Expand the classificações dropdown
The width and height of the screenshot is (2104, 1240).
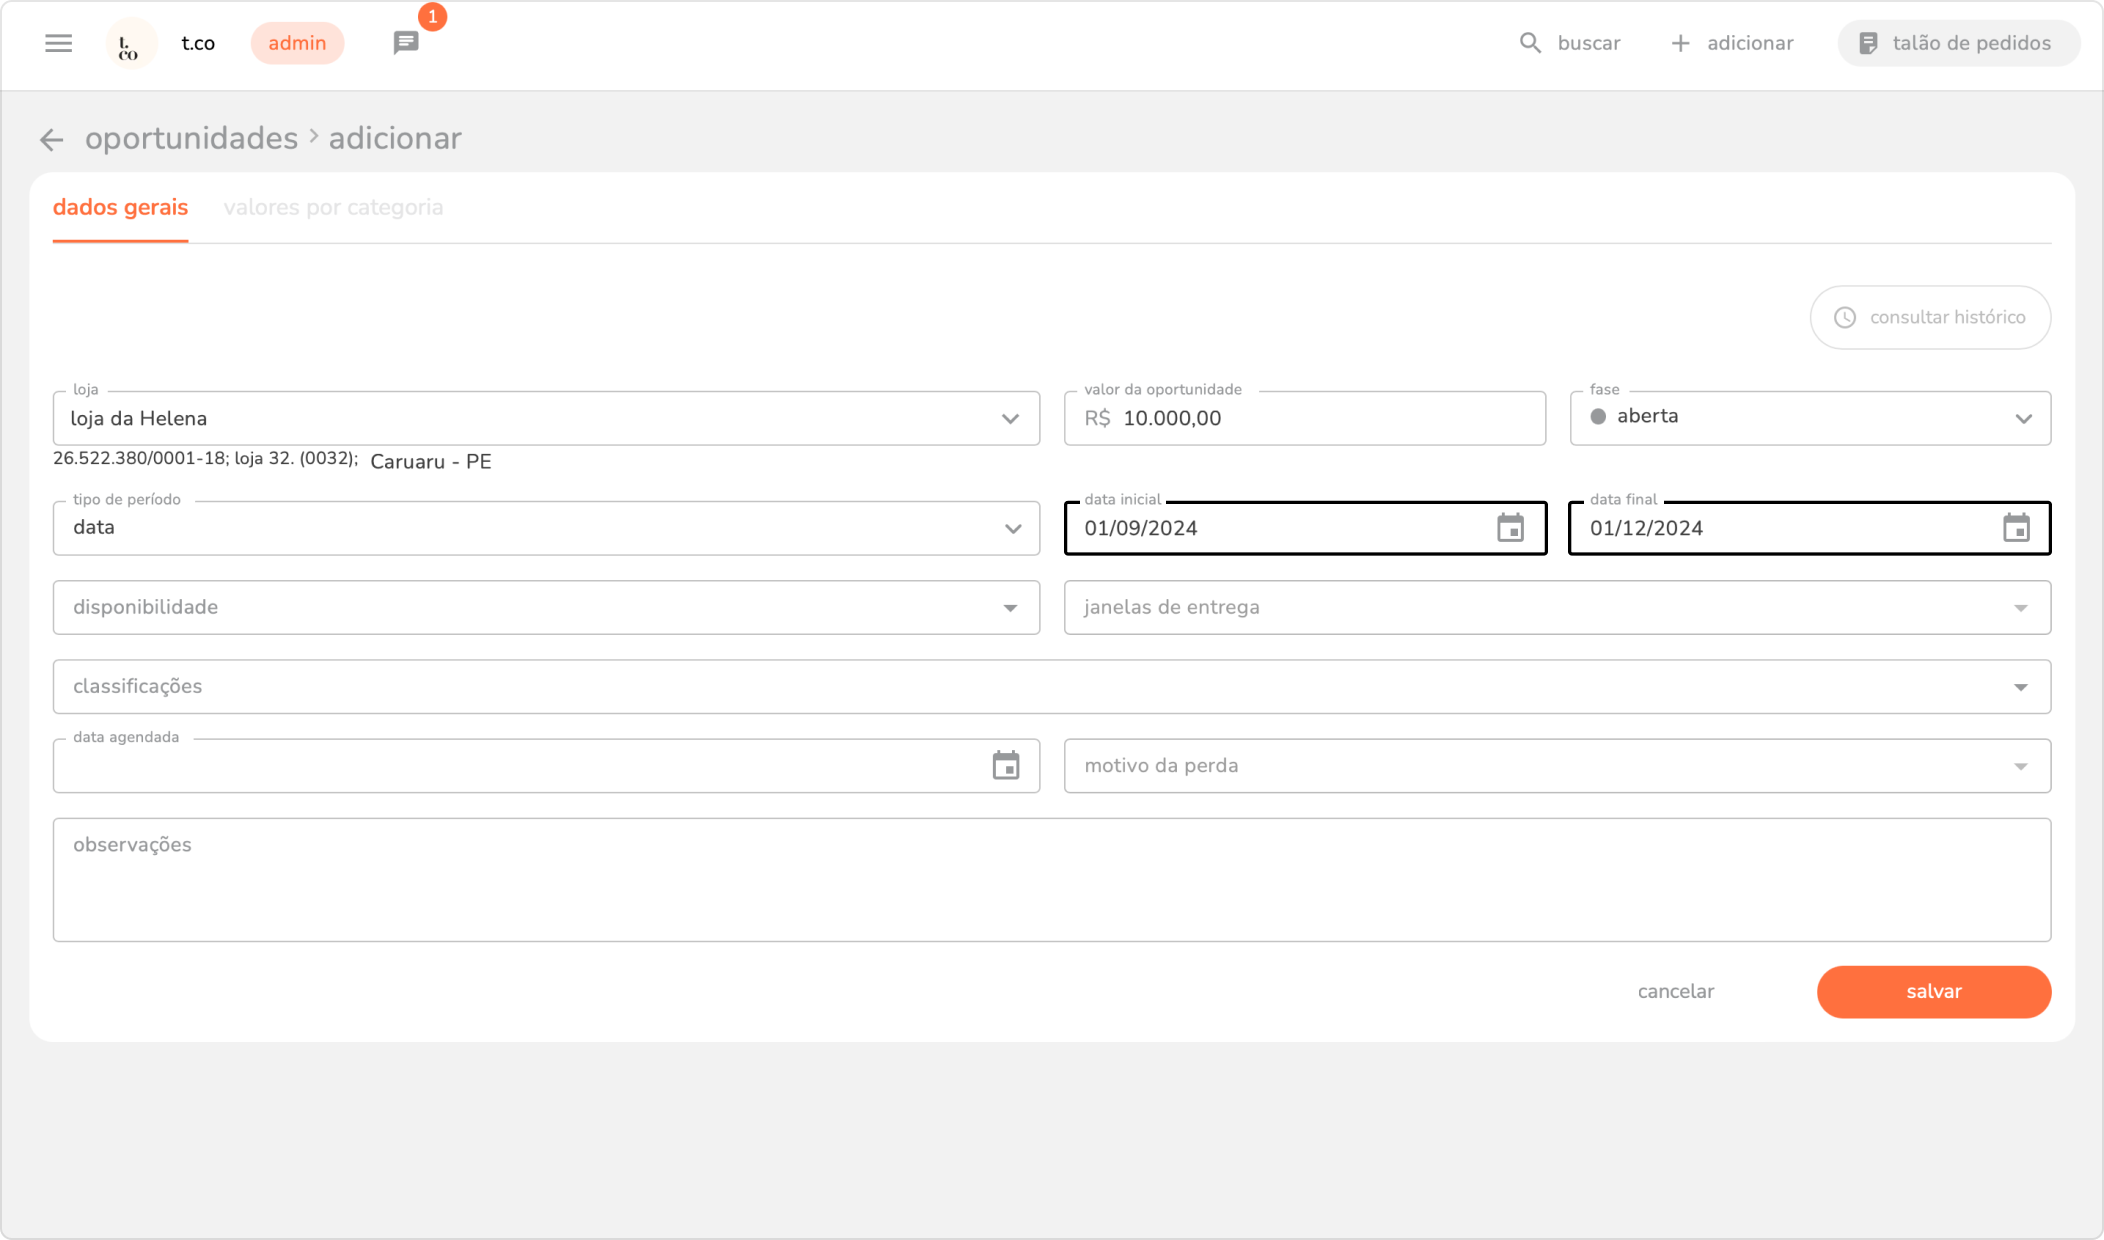point(2020,687)
